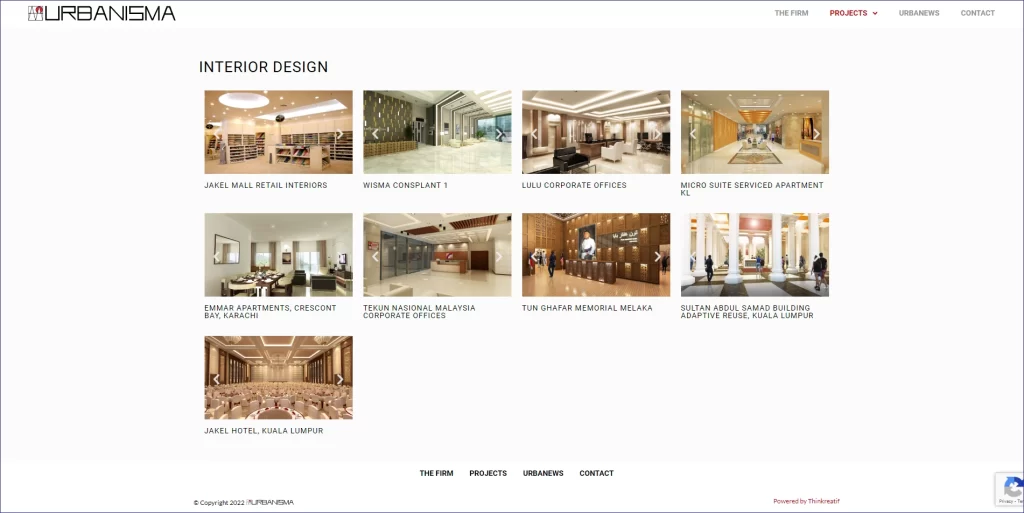Show next image on Jakel Mall Retail Interiors
Screen dimensions: 1024x513
(x=339, y=134)
